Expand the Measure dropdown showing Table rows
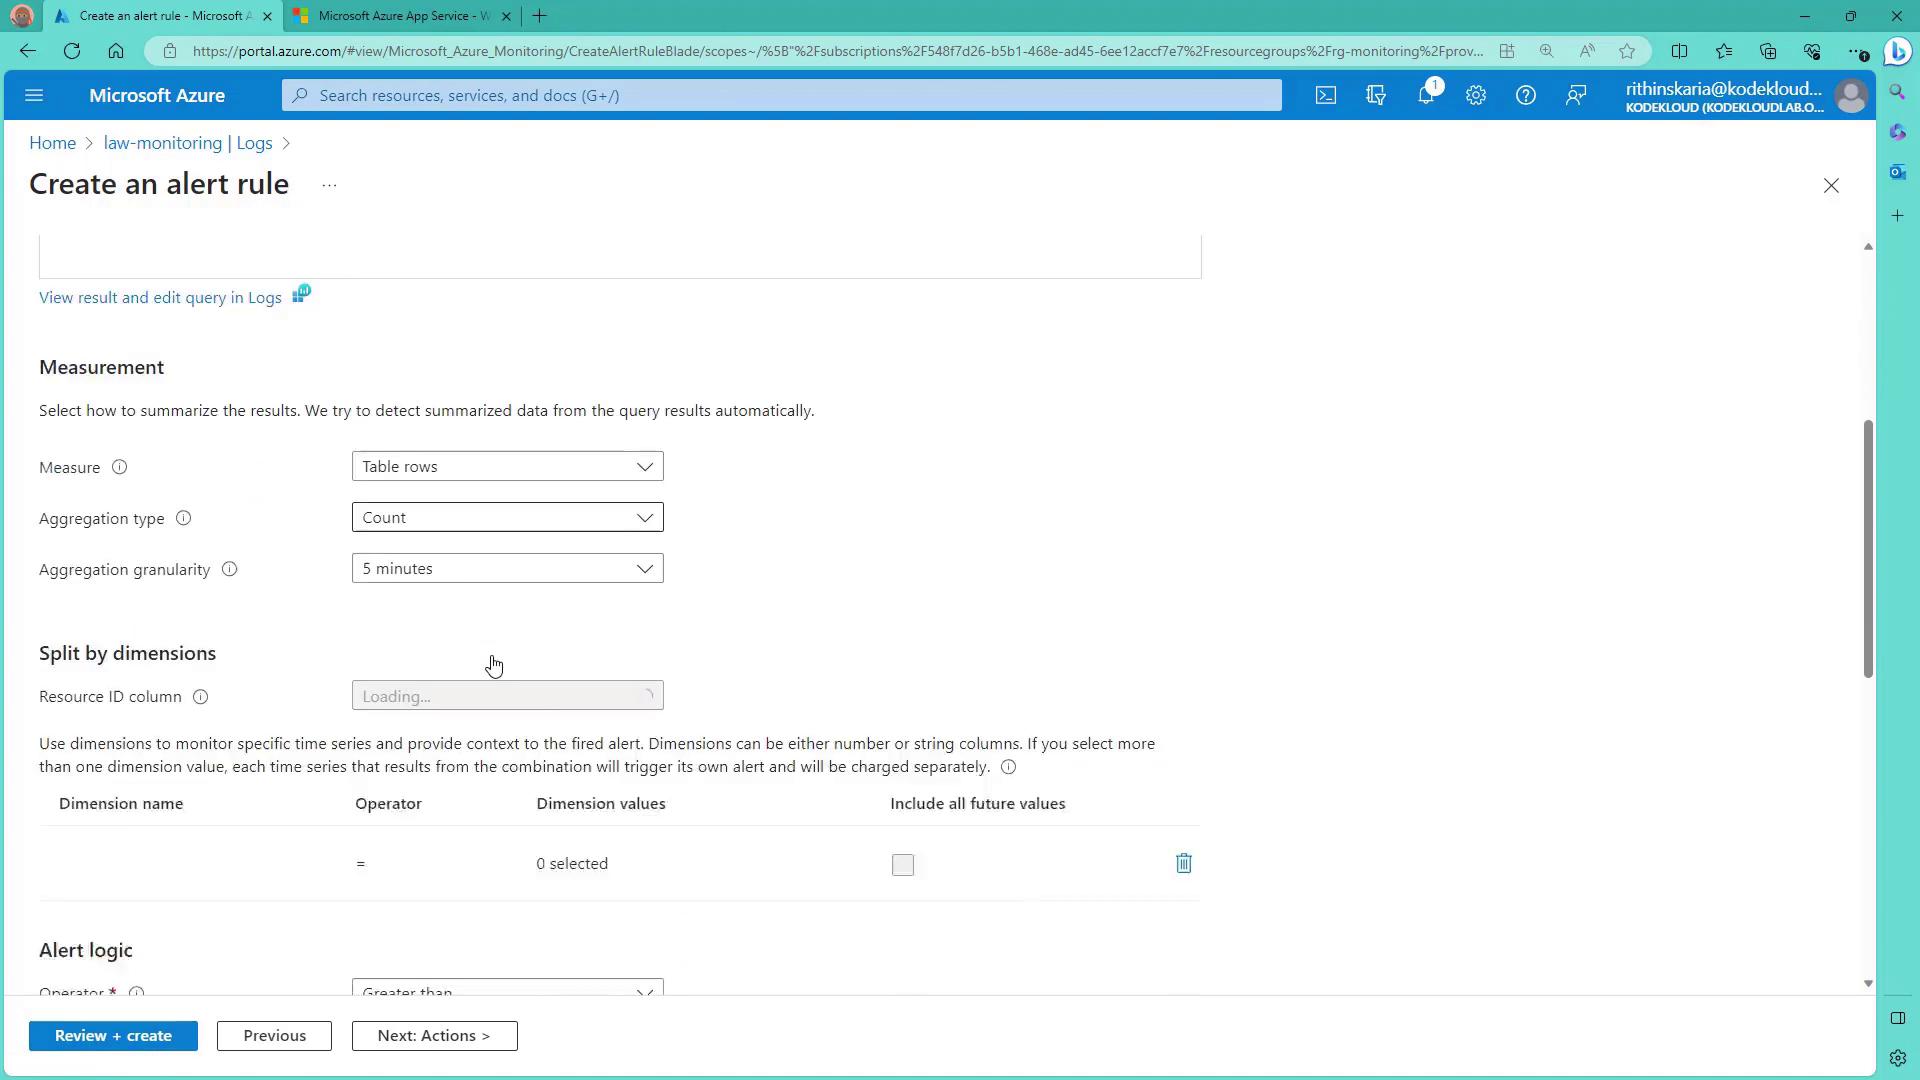The height and width of the screenshot is (1080, 1920). coord(507,467)
